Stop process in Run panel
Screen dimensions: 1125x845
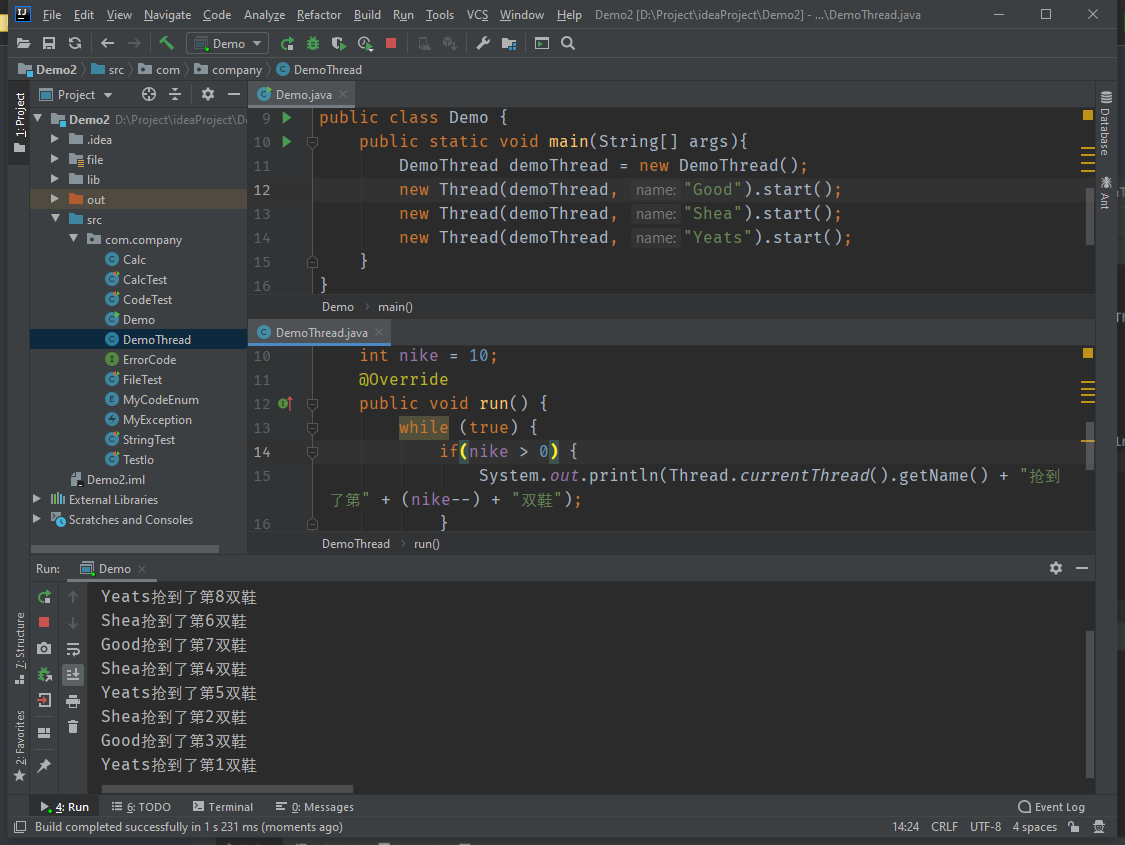tap(44, 623)
